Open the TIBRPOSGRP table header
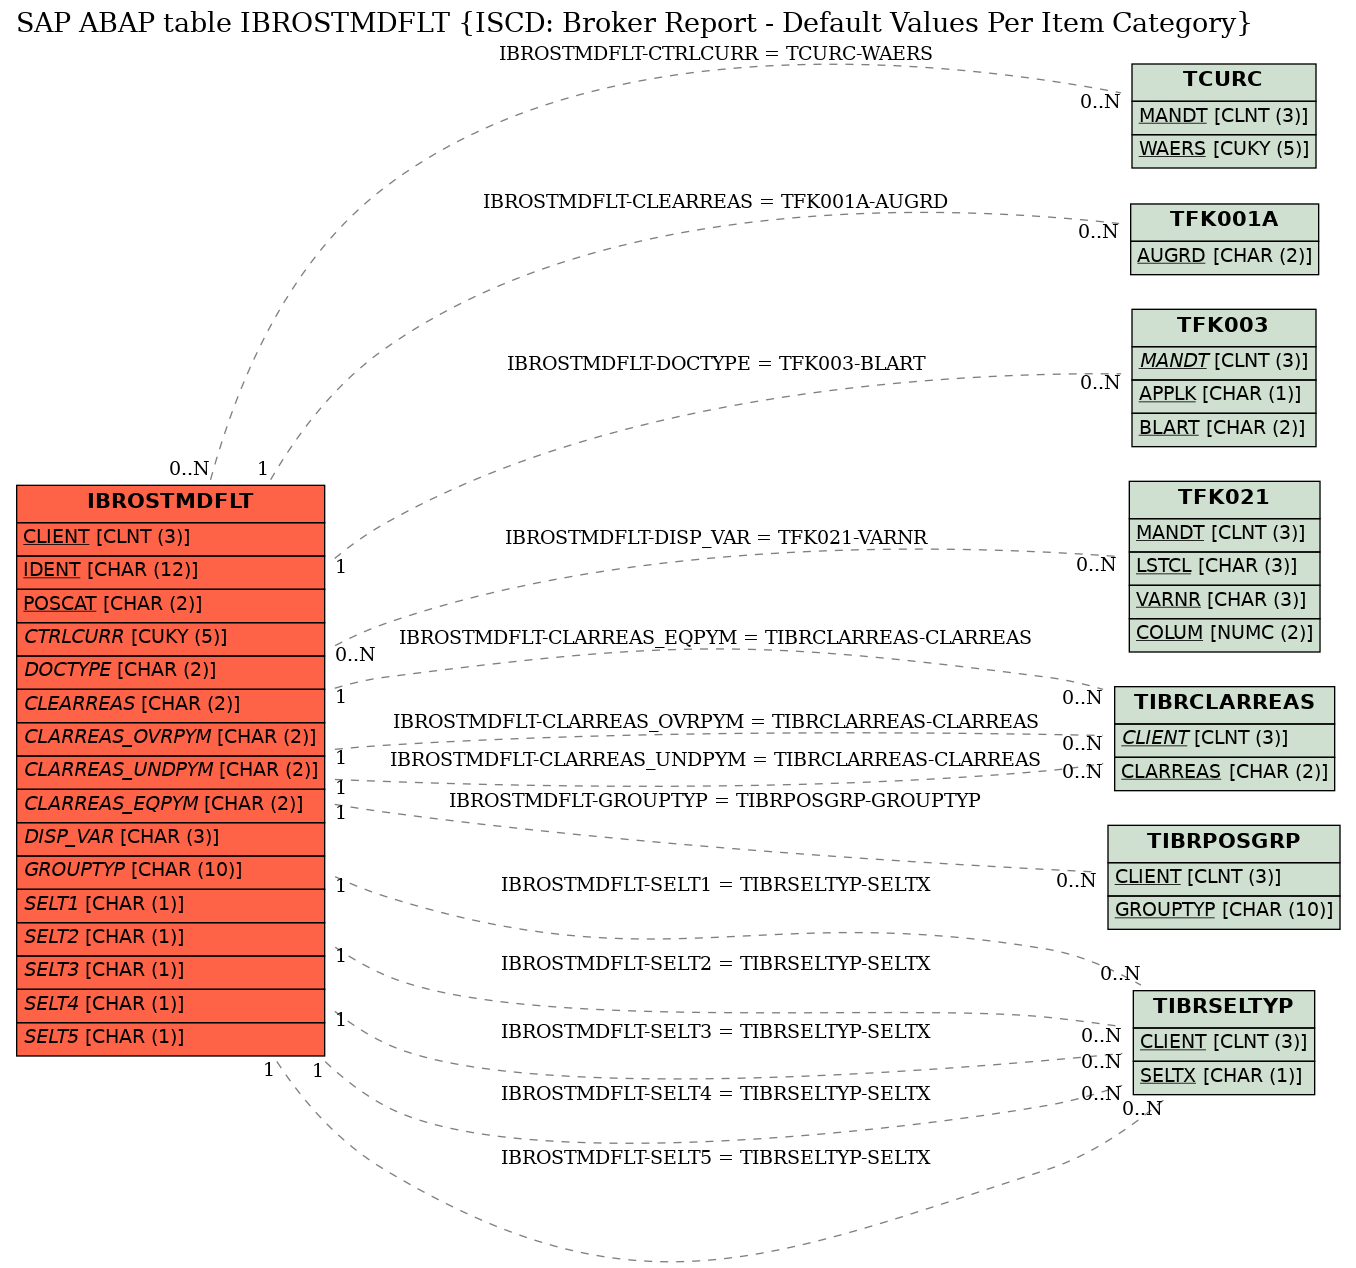 pos(1224,842)
